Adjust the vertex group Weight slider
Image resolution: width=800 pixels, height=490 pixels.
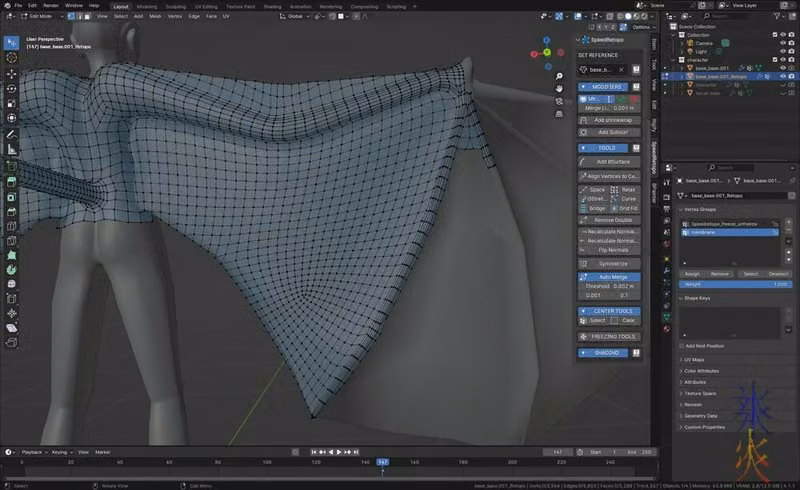(736, 284)
